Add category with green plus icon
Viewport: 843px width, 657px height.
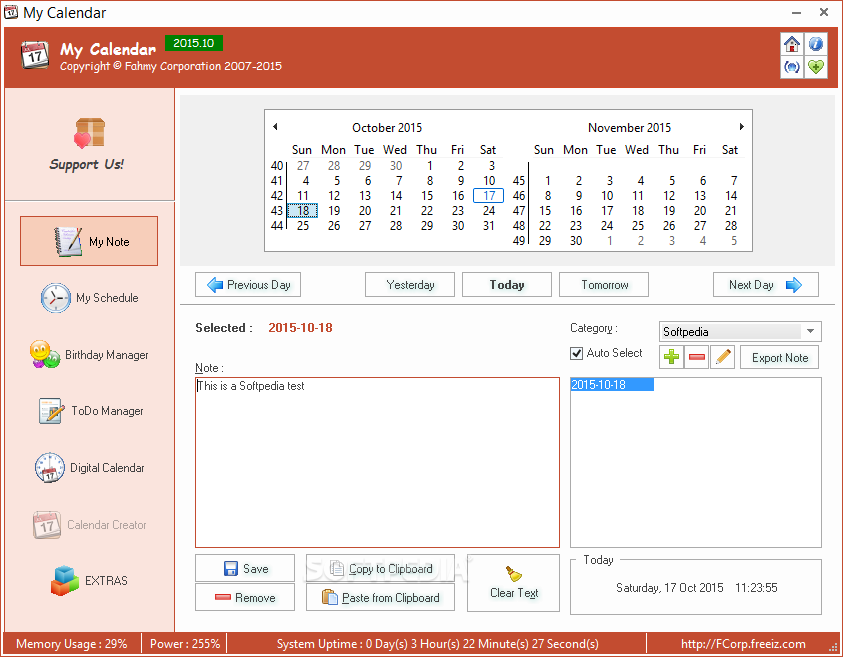coord(671,357)
